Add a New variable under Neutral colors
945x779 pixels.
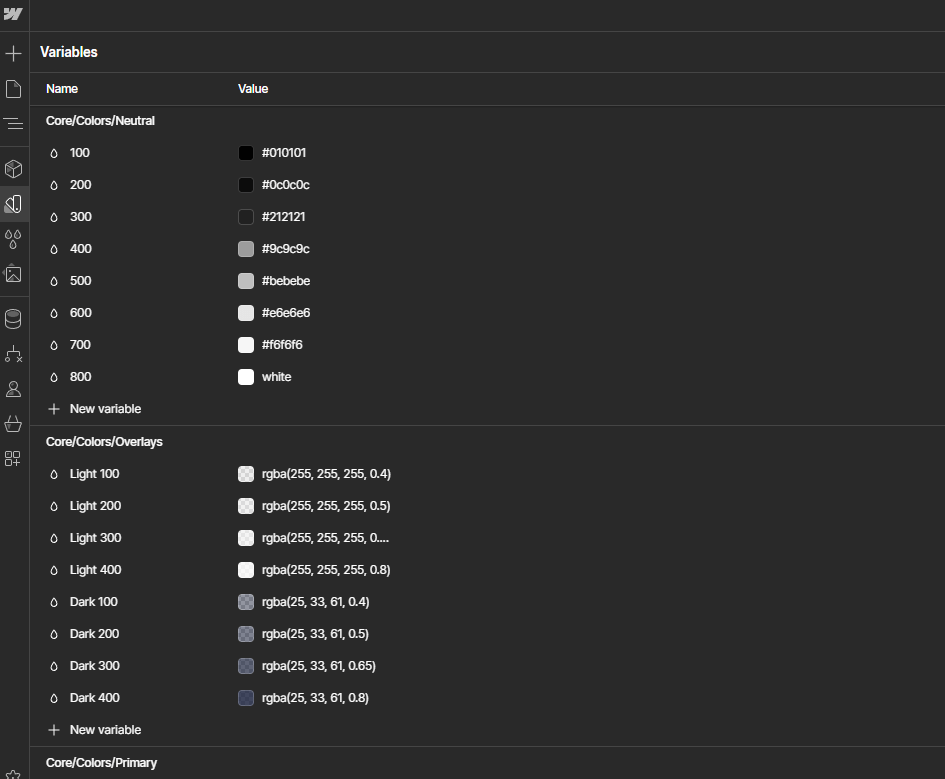tap(94, 408)
